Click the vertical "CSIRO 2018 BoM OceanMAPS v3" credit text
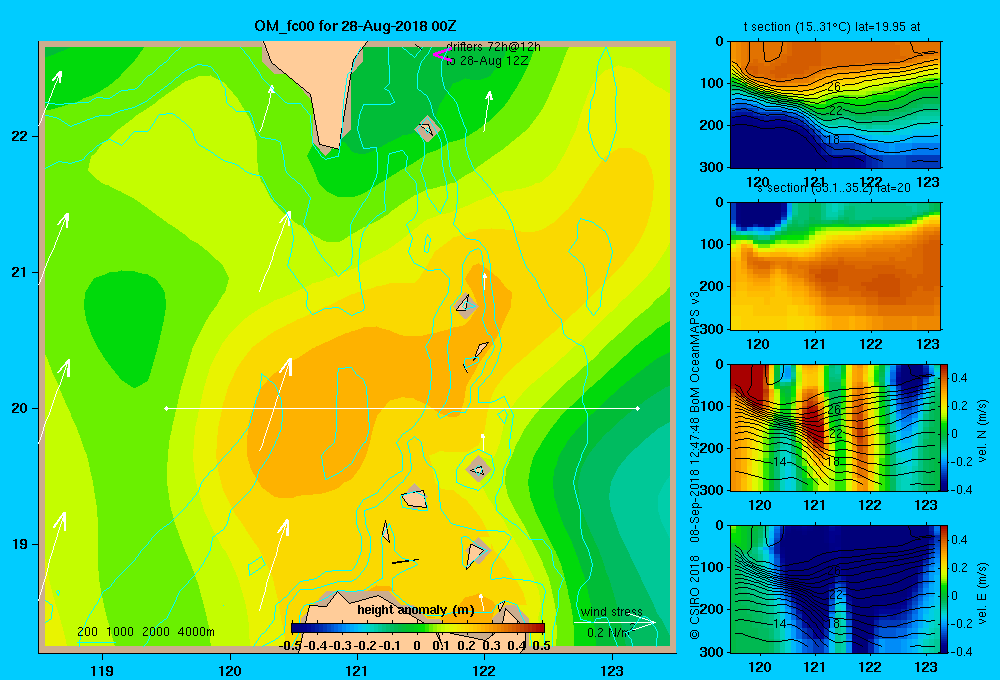Image resolution: width=1000 pixels, height=680 pixels. coord(695,465)
